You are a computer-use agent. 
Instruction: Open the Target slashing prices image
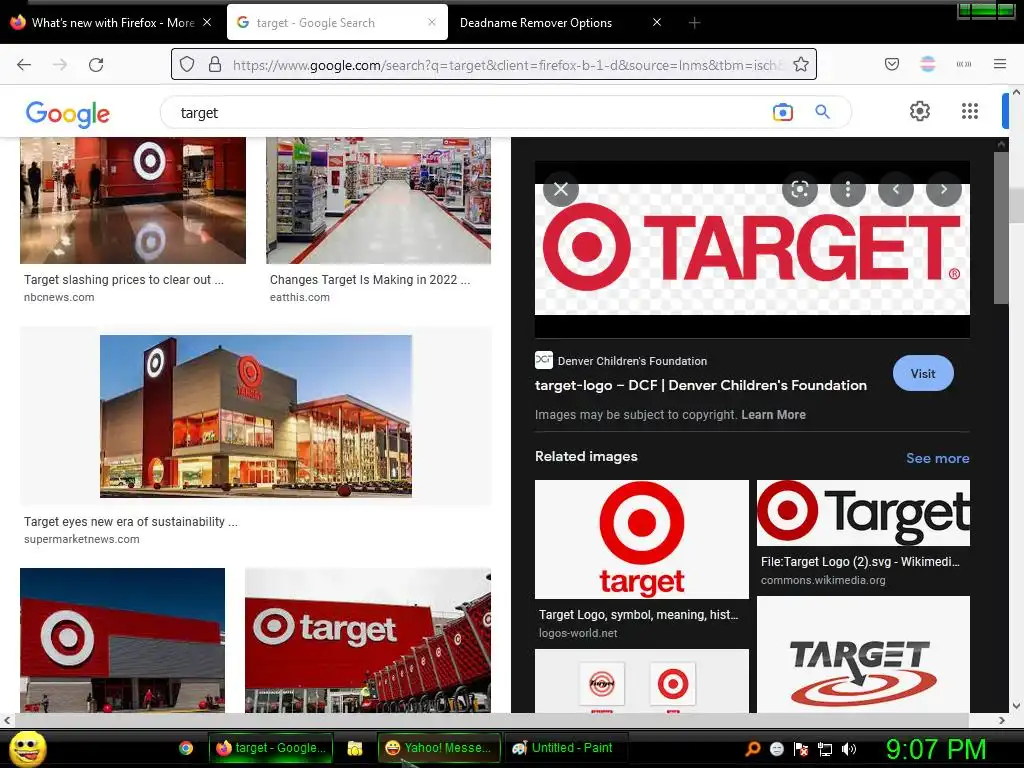point(133,200)
